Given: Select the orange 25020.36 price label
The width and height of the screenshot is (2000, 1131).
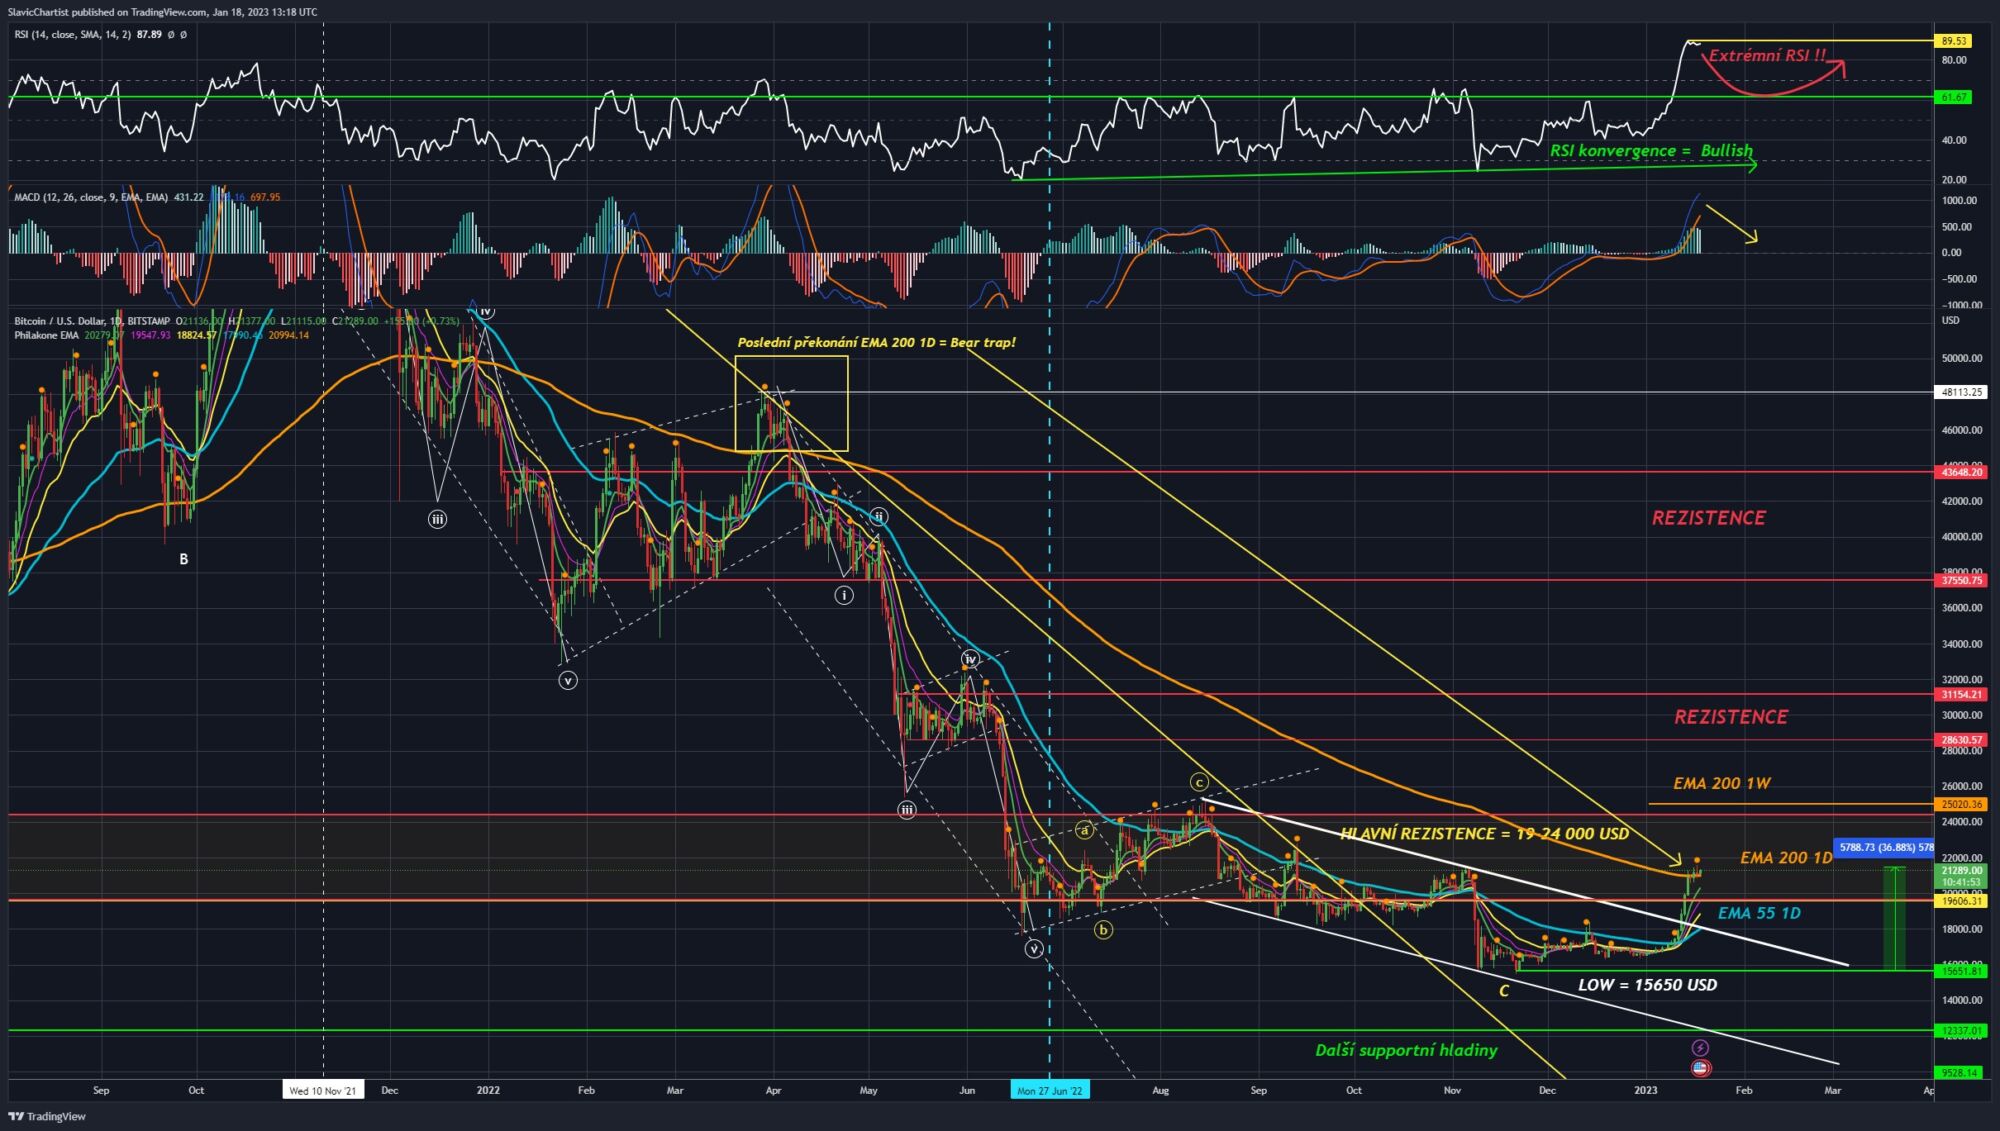Looking at the screenshot, I should pos(1961,804).
